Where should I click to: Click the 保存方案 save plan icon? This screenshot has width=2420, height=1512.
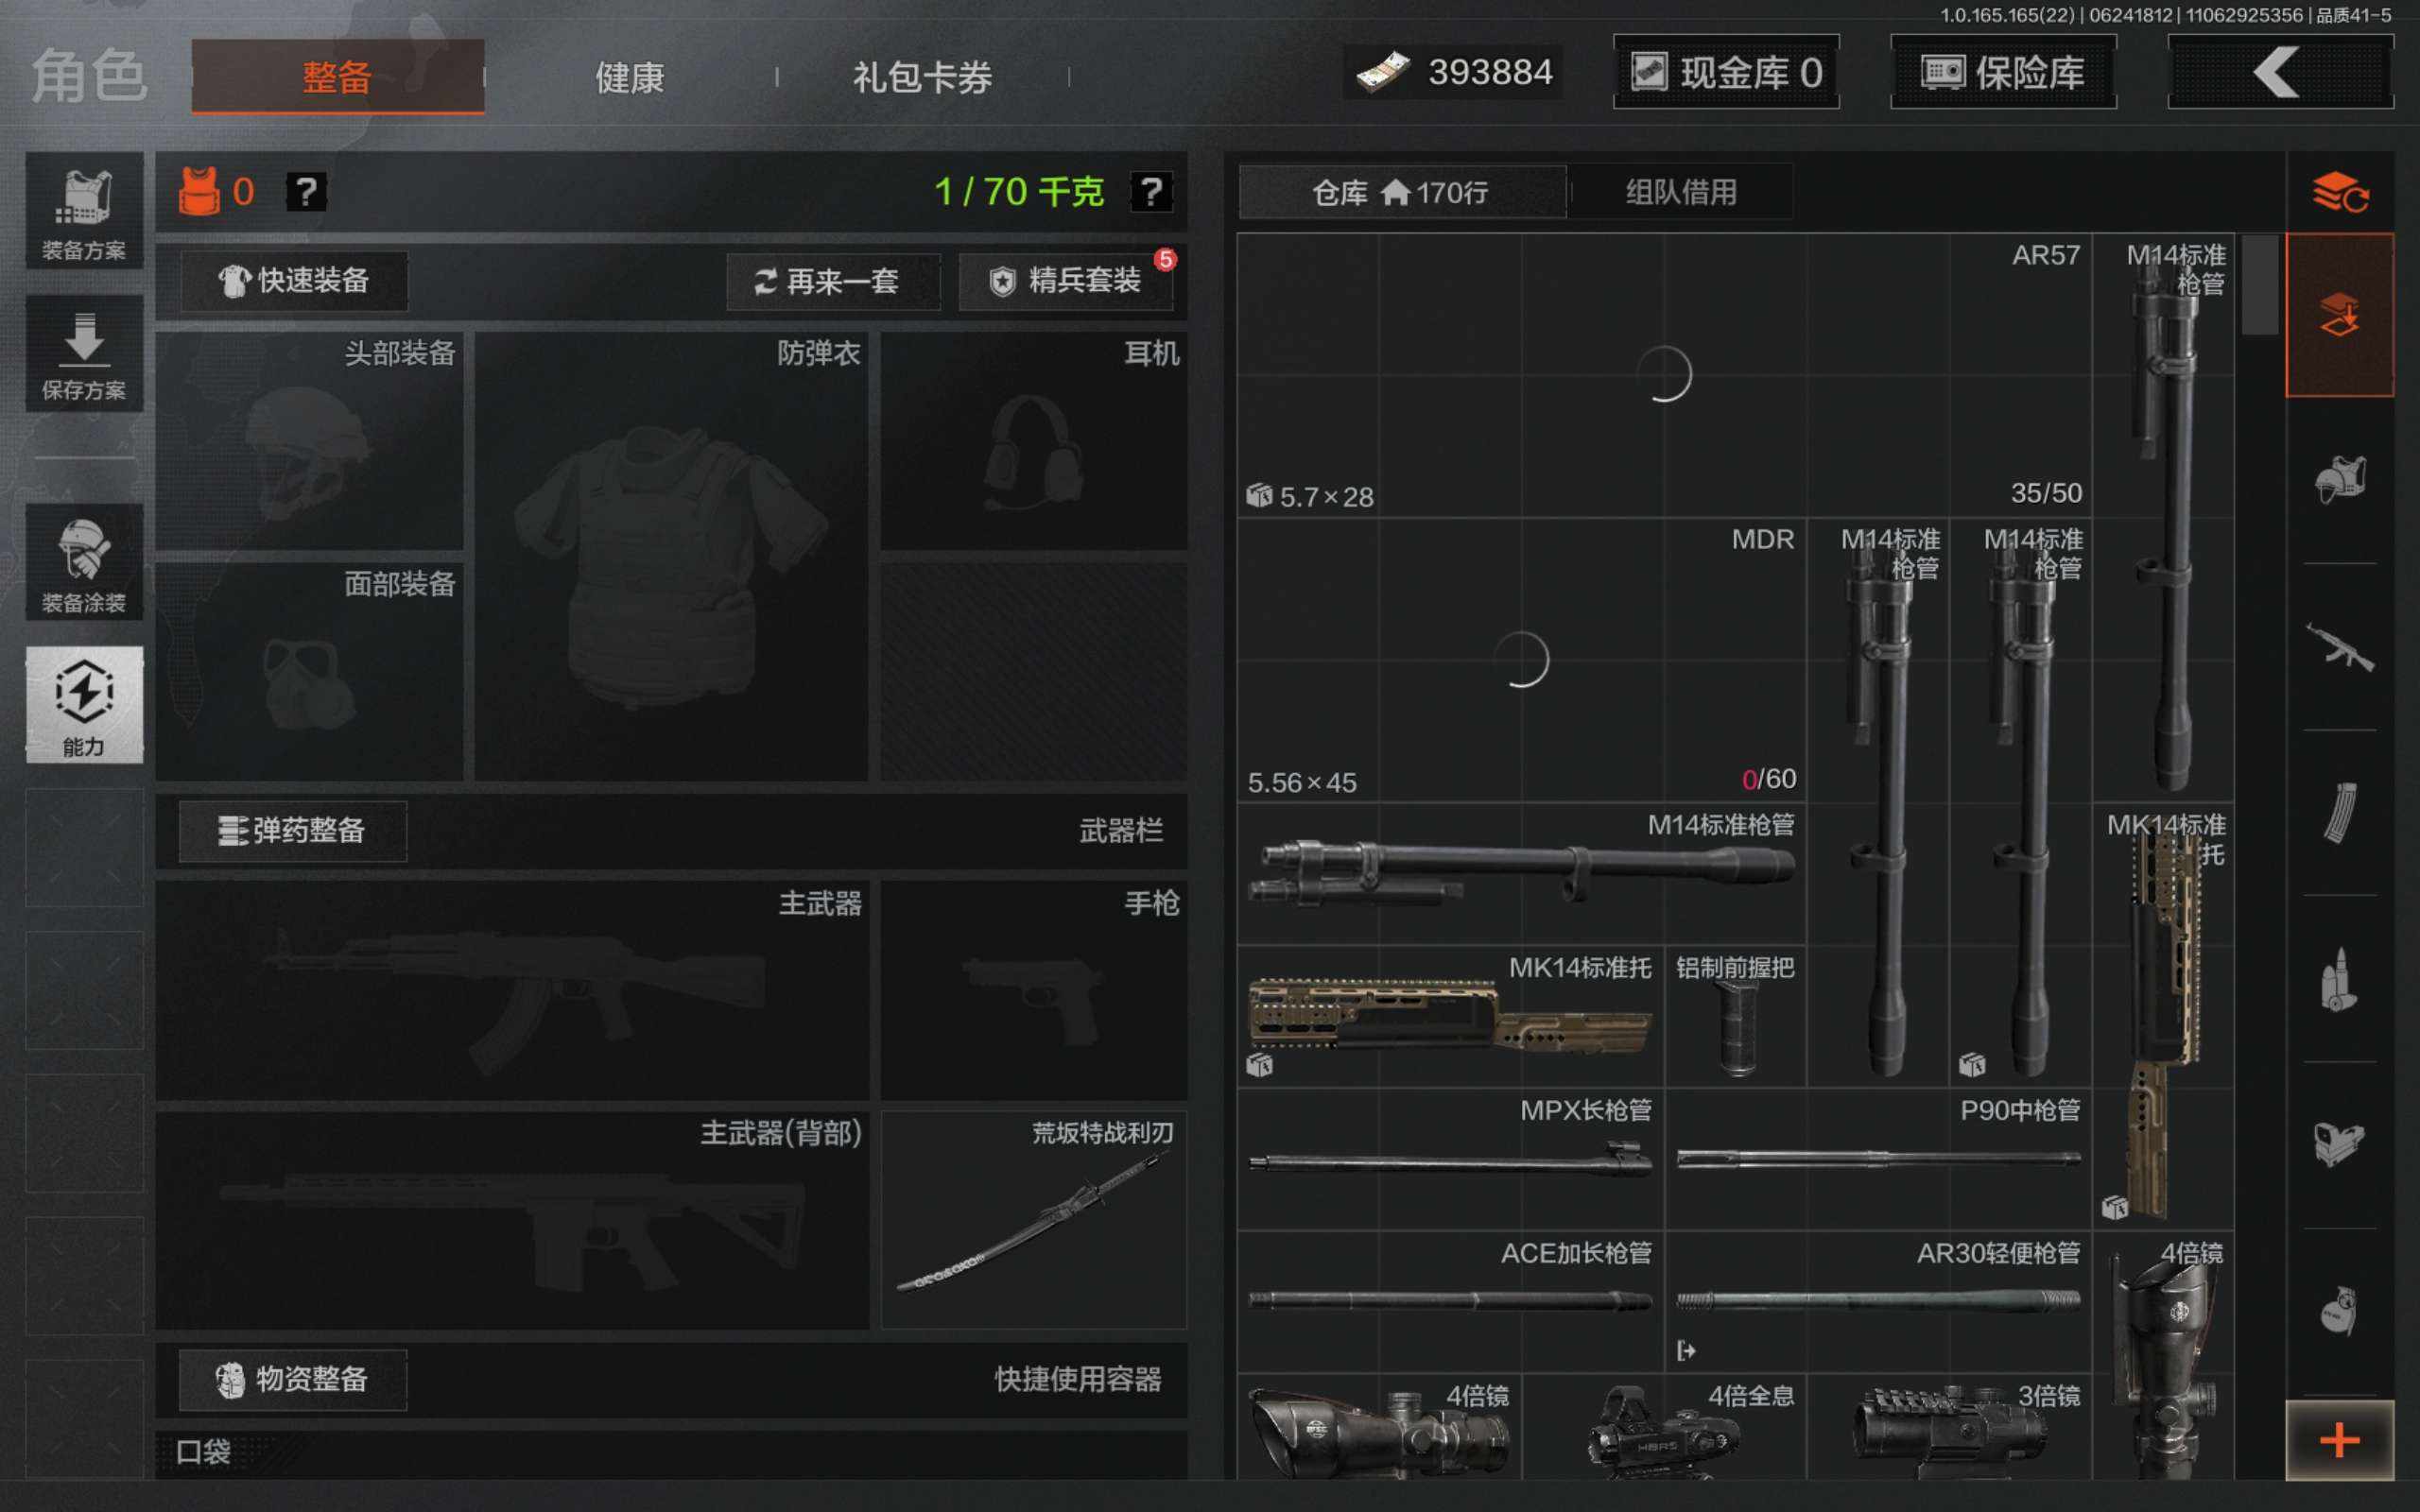click(84, 353)
